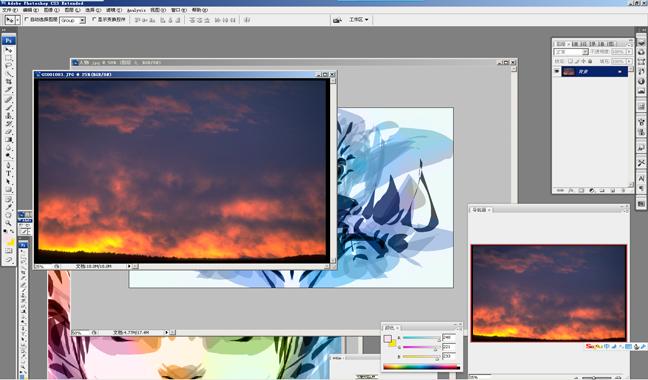The image size is (648, 380).
Task: Enable the auto-select layer checkbox
Action: tap(27, 19)
